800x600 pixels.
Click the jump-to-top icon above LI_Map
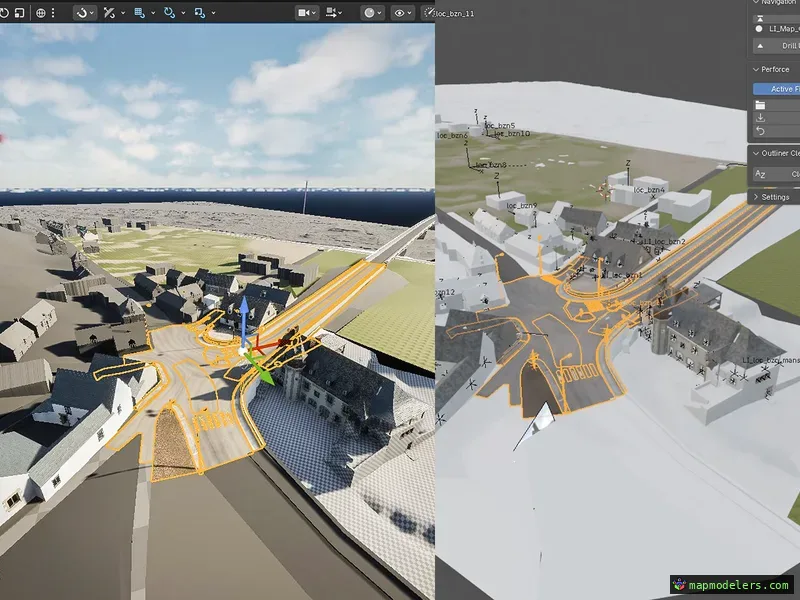pos(760,18)
